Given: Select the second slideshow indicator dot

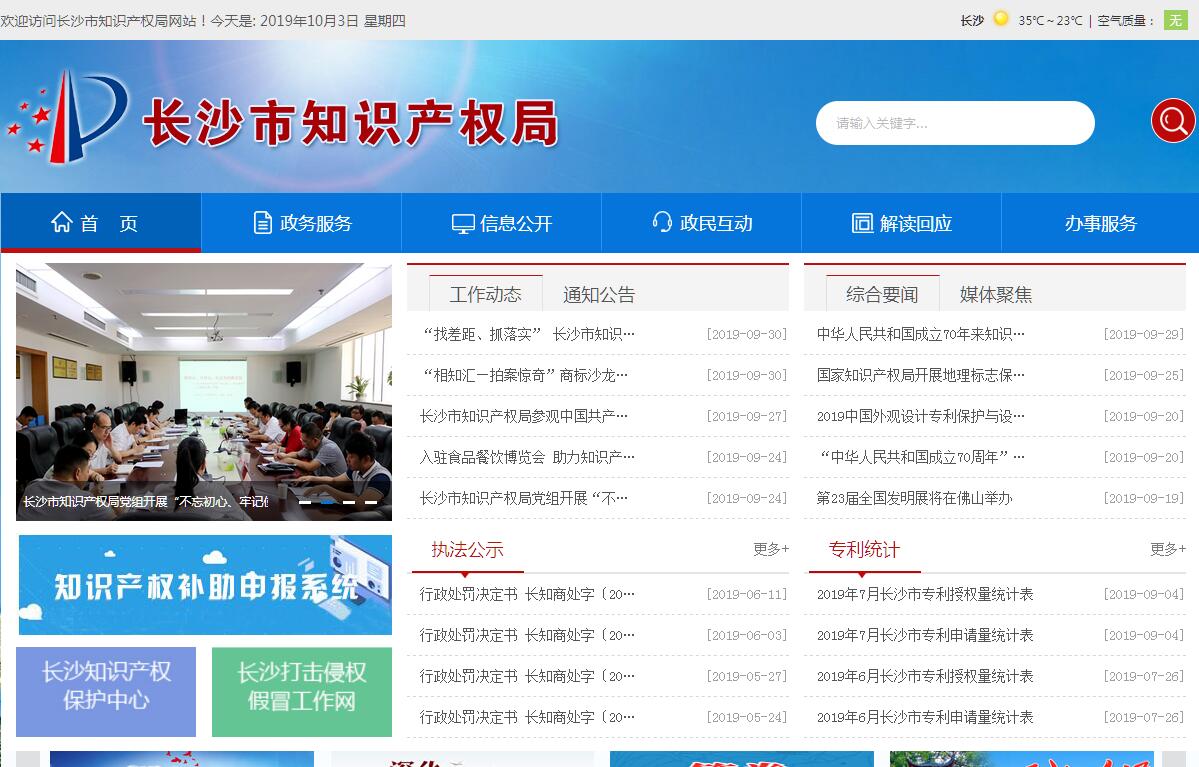Looking at the screenshot, I should pos(327,502).
